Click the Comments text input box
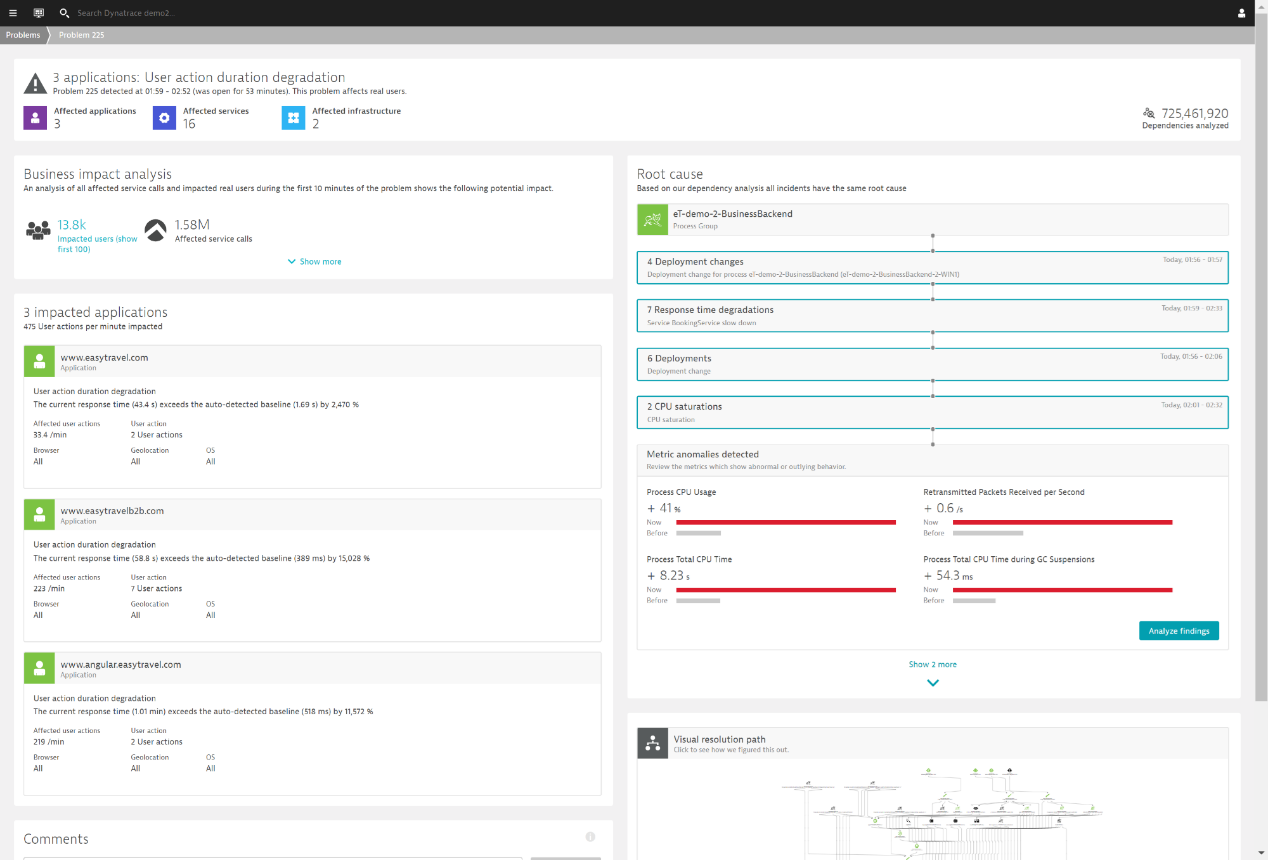 273,858
